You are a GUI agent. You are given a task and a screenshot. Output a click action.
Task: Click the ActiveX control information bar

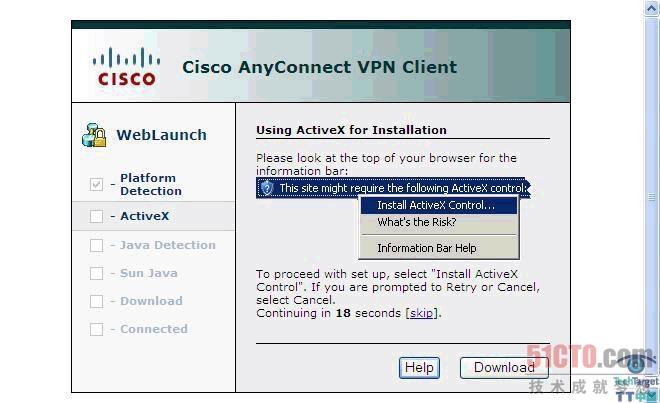[x=393, y=188]
